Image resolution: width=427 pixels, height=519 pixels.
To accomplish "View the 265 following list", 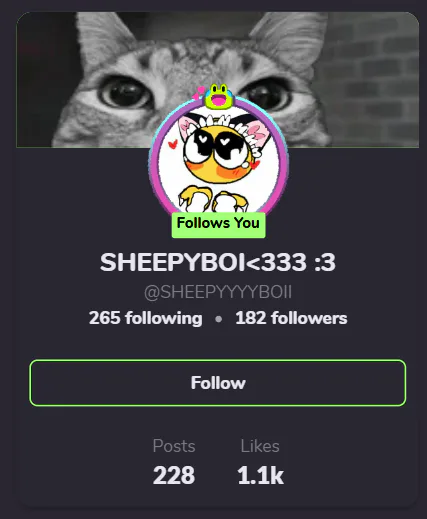I will click(145, 318).
